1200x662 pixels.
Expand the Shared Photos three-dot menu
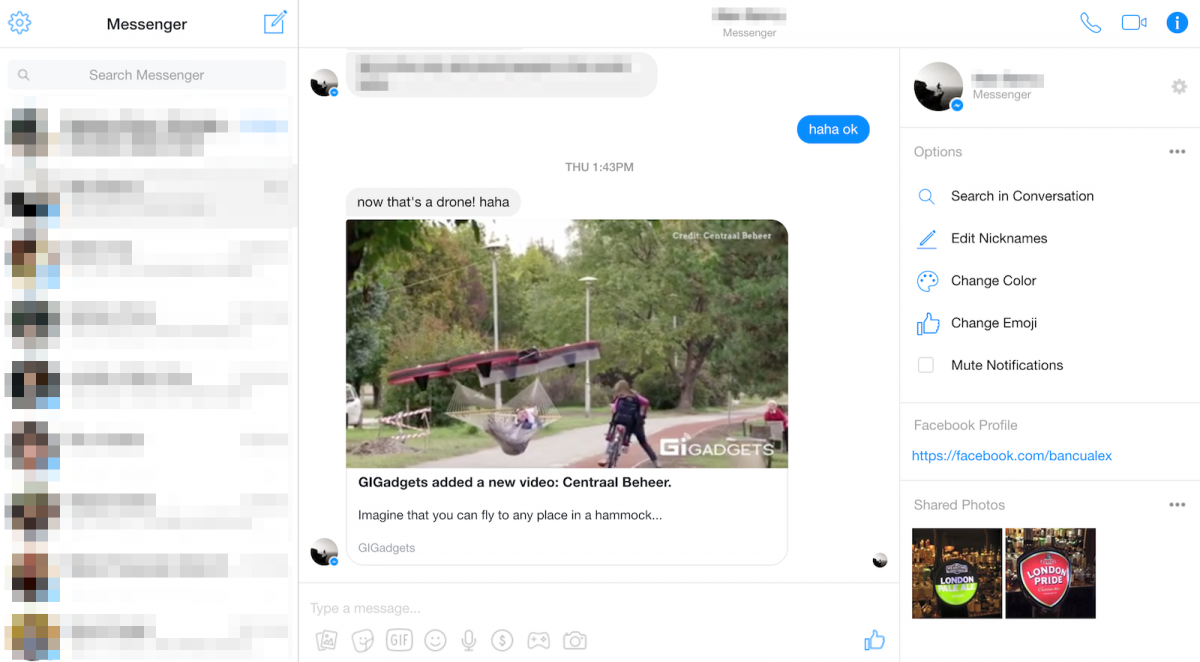click(x=1177, y=505)
